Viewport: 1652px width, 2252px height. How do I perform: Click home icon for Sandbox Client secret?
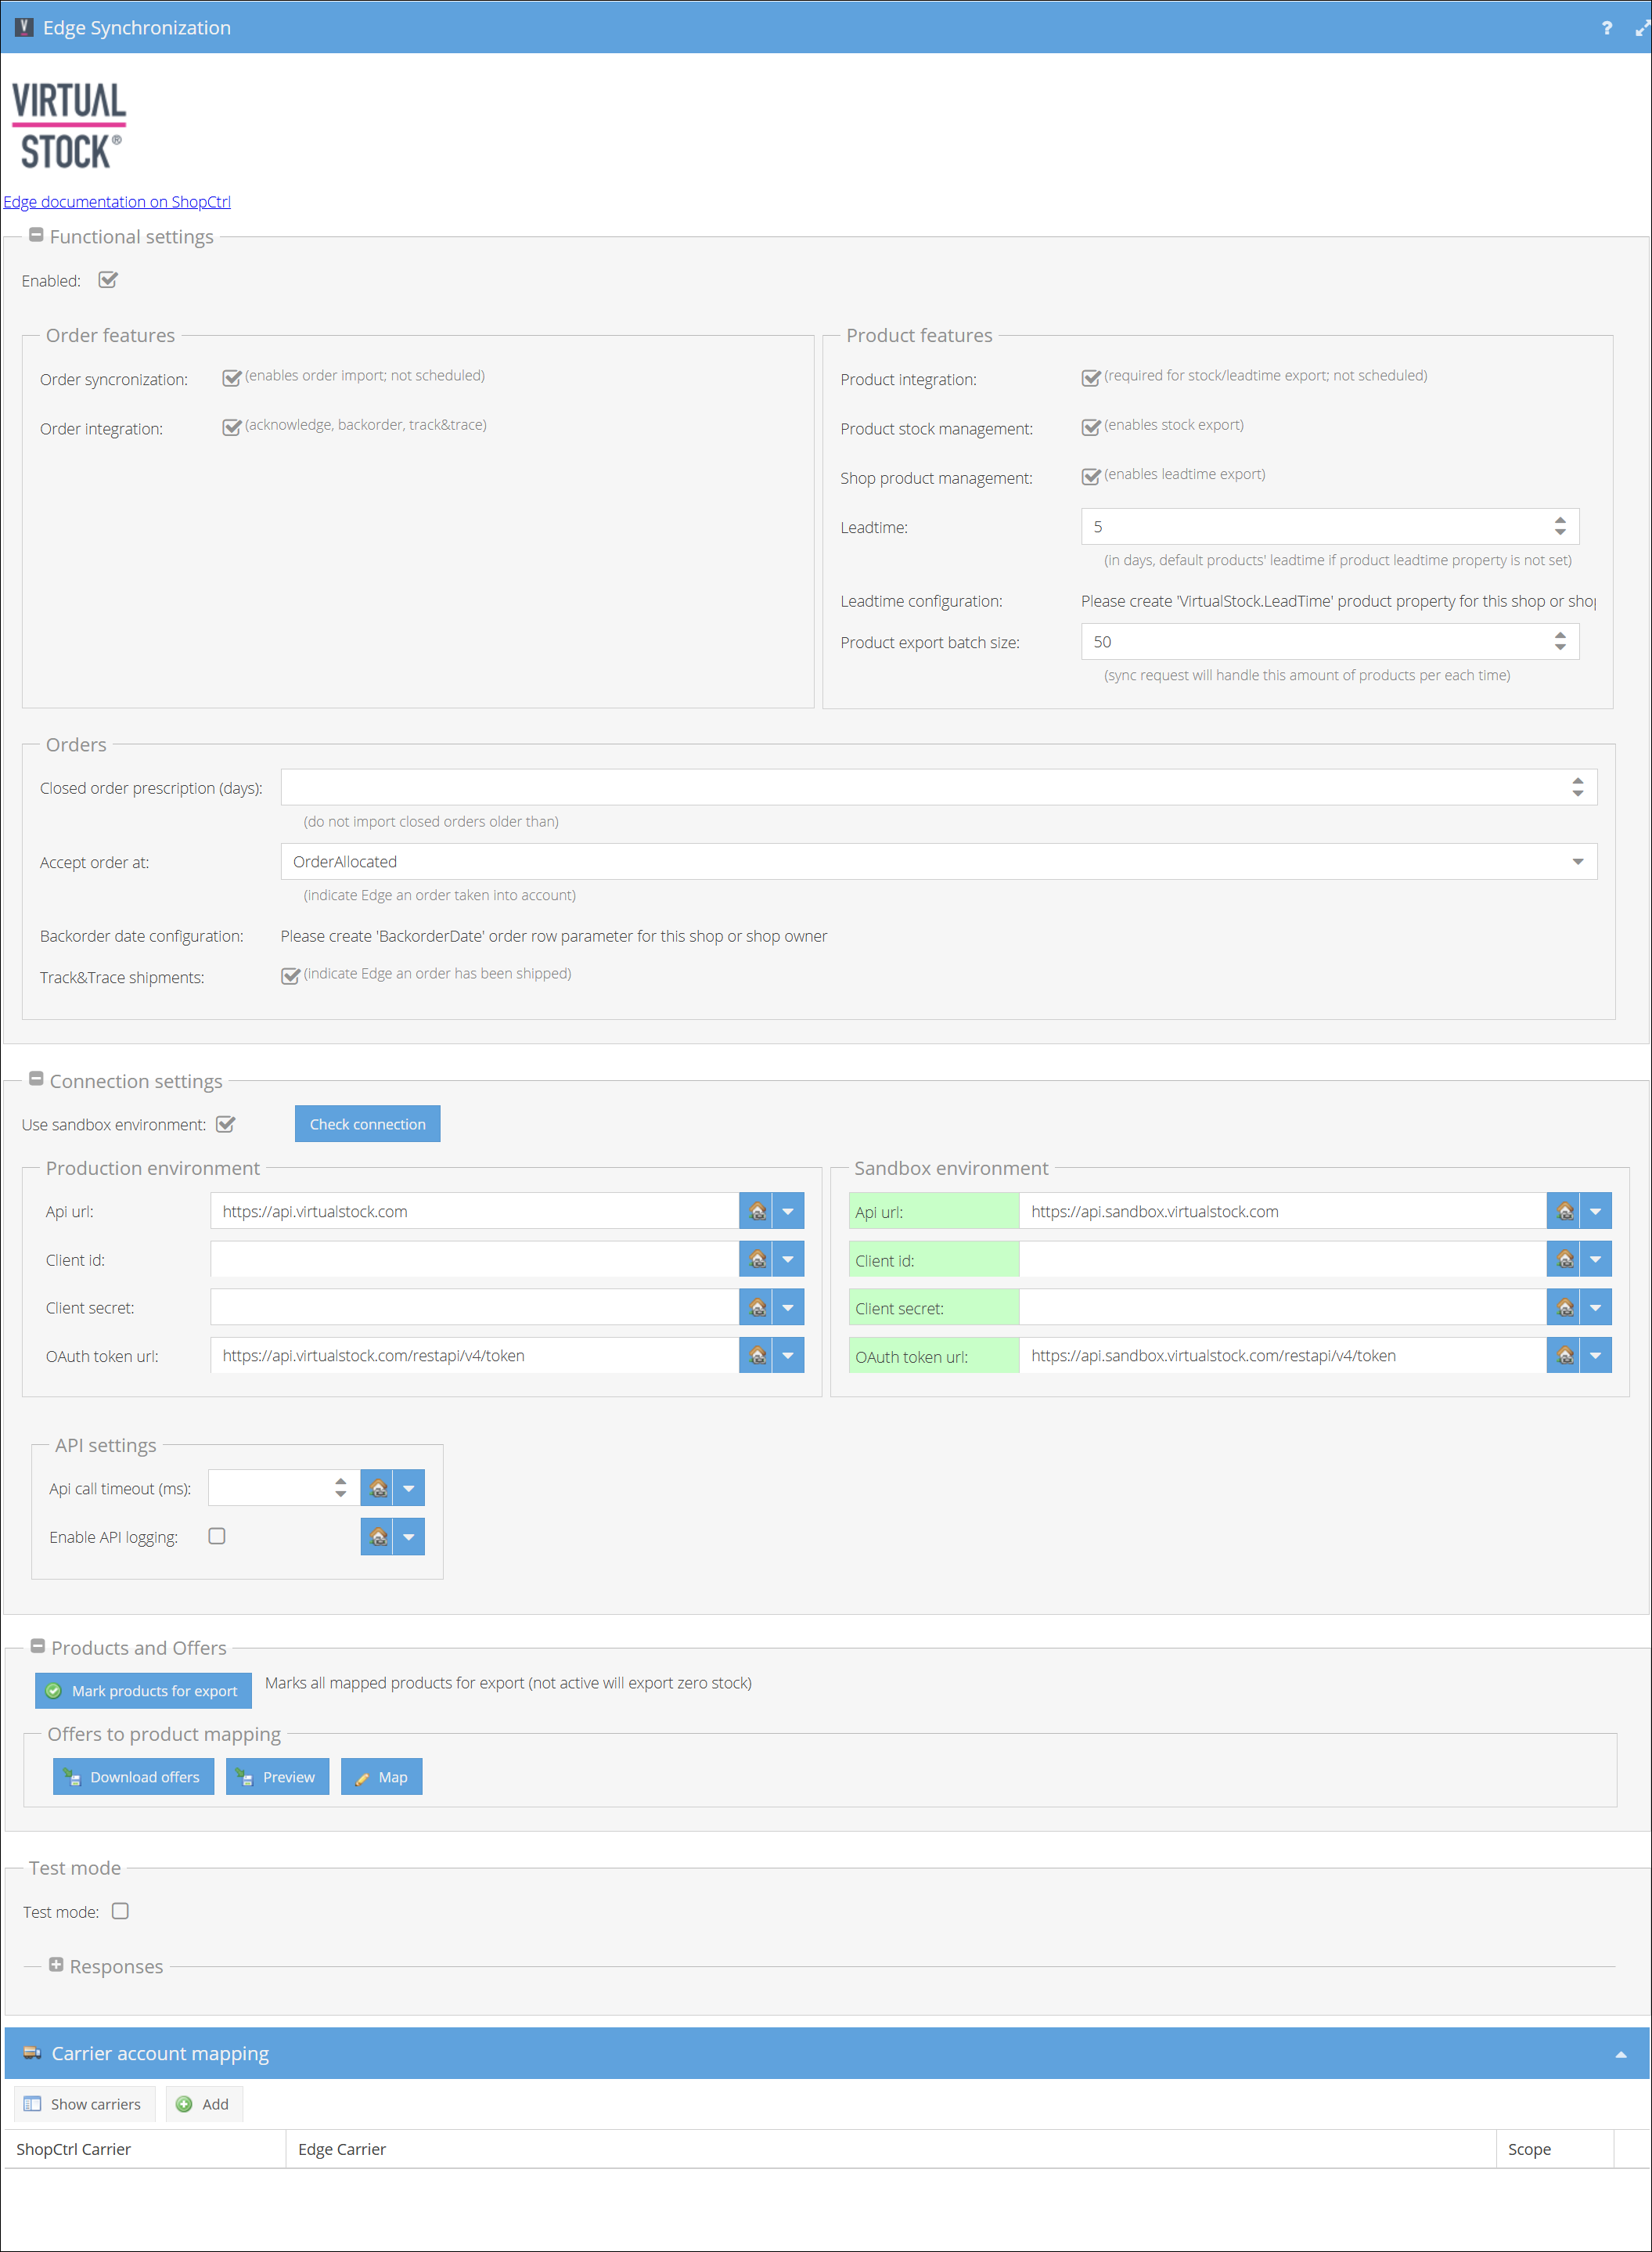(x=1564, y=1307)
